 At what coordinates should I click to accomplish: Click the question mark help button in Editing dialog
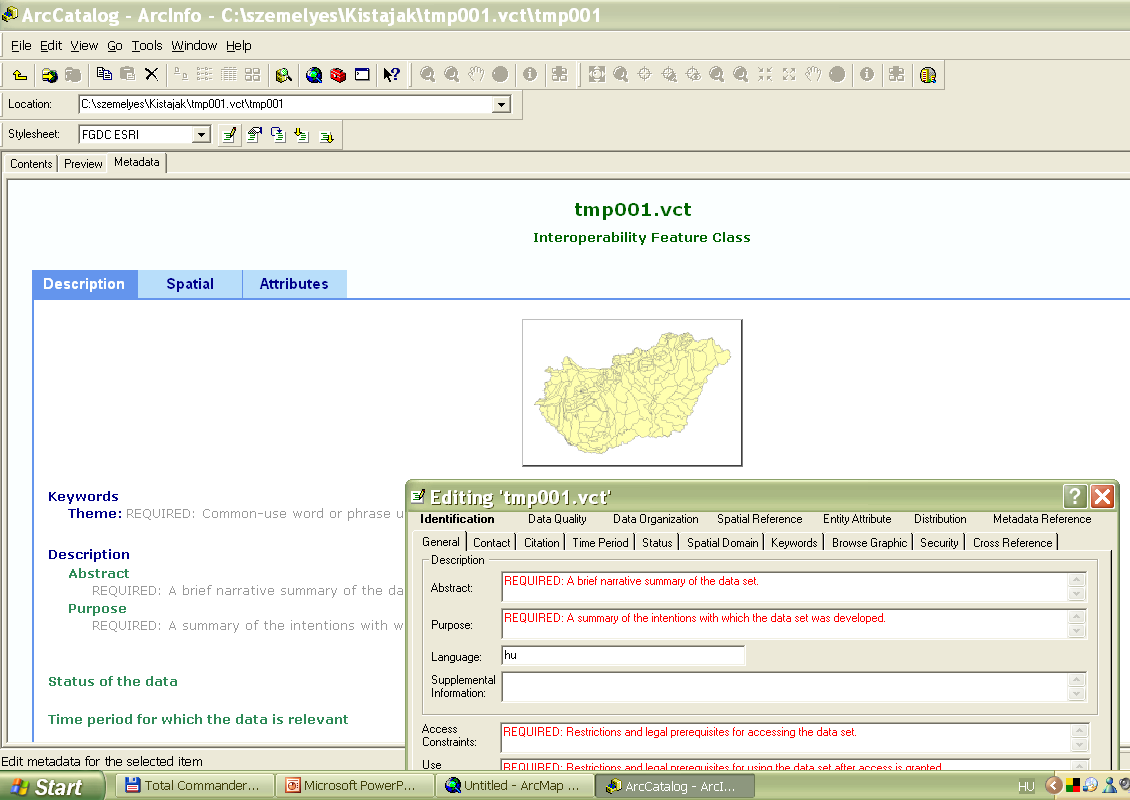pos(1075,496)
